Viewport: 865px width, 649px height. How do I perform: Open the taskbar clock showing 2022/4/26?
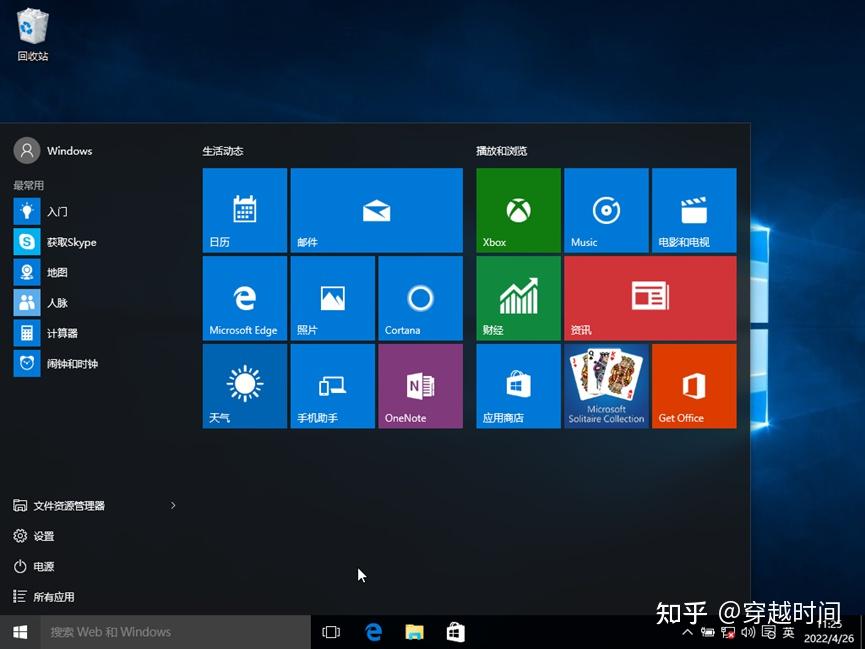[829, 632]
